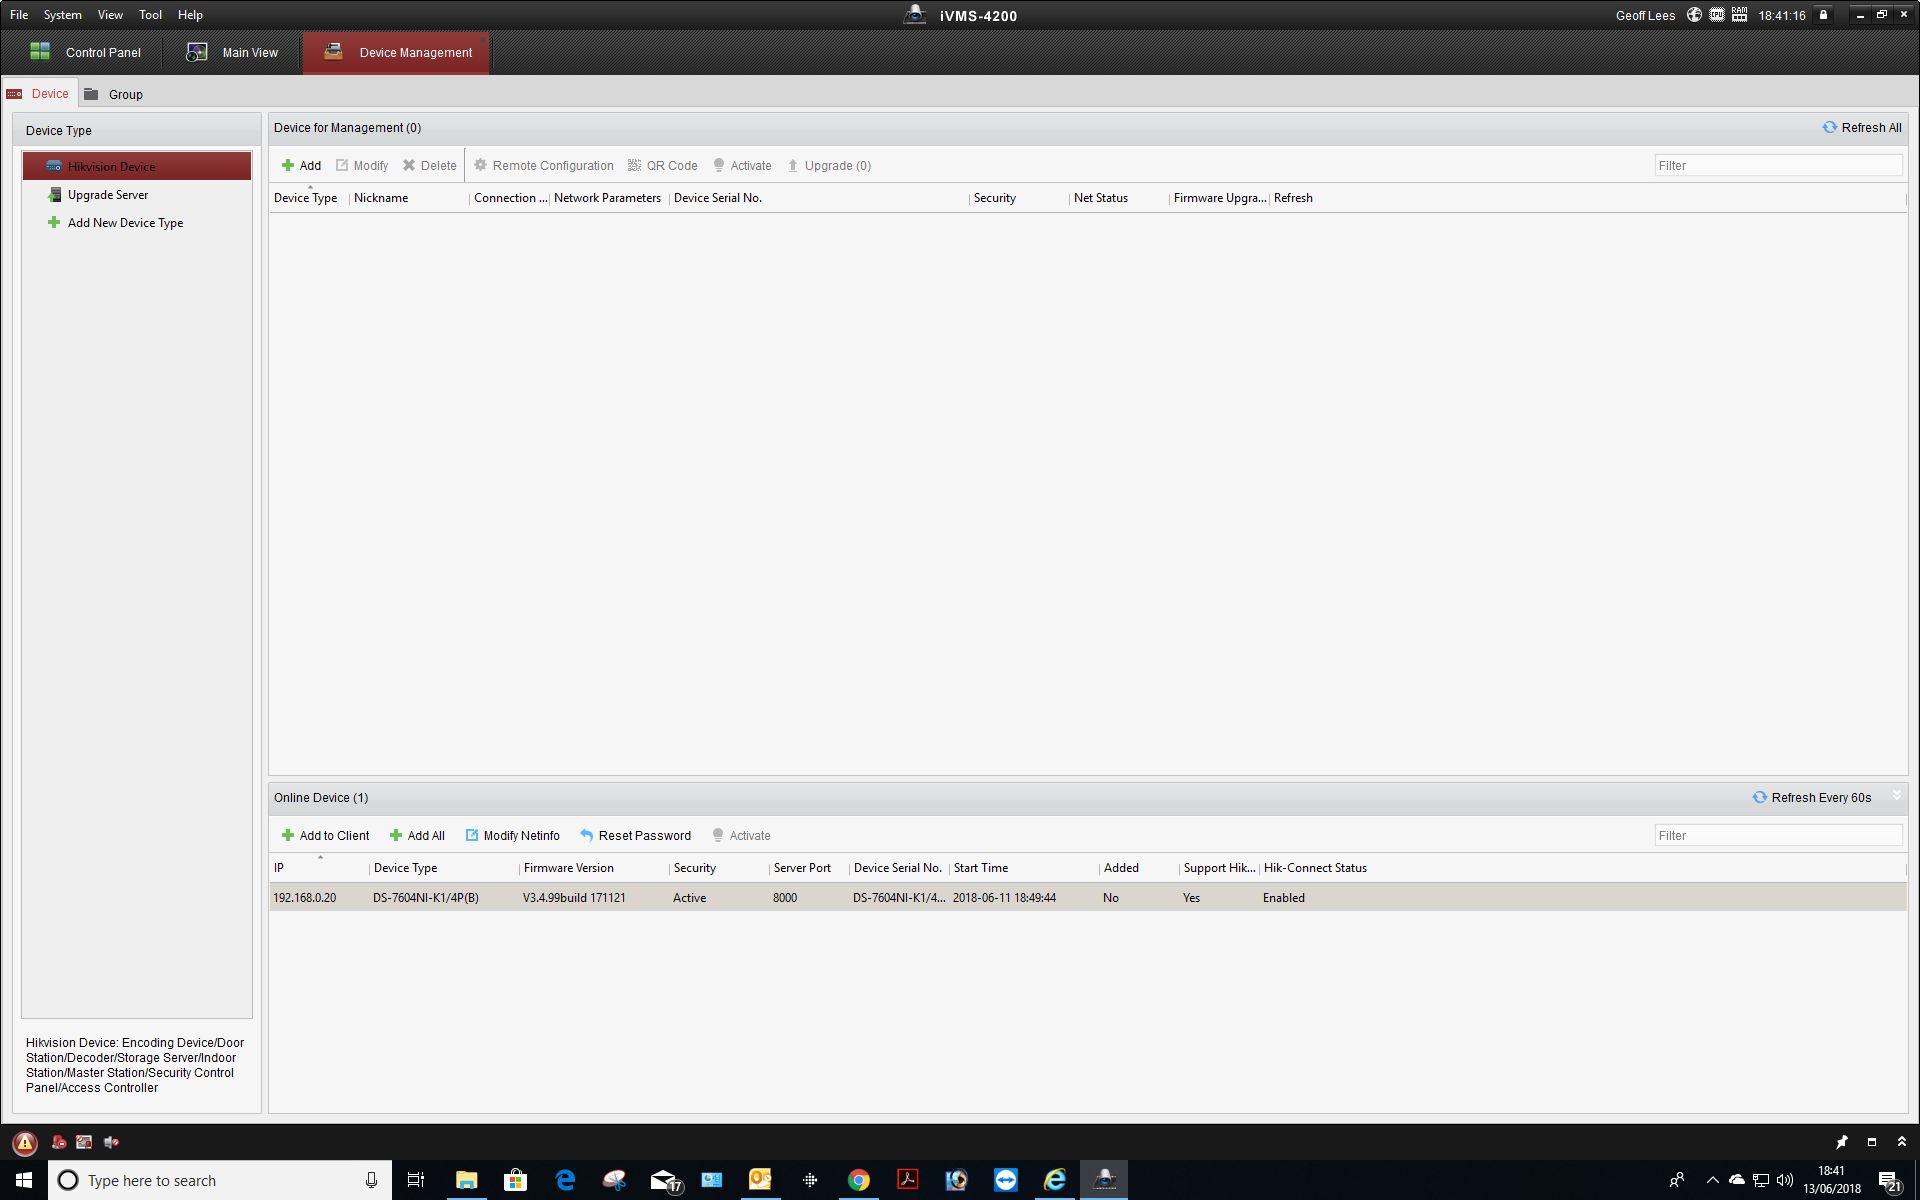The image size is (1920, 1200).
Task: Click the Filter field in Online Device panel
Action: 1778,835
